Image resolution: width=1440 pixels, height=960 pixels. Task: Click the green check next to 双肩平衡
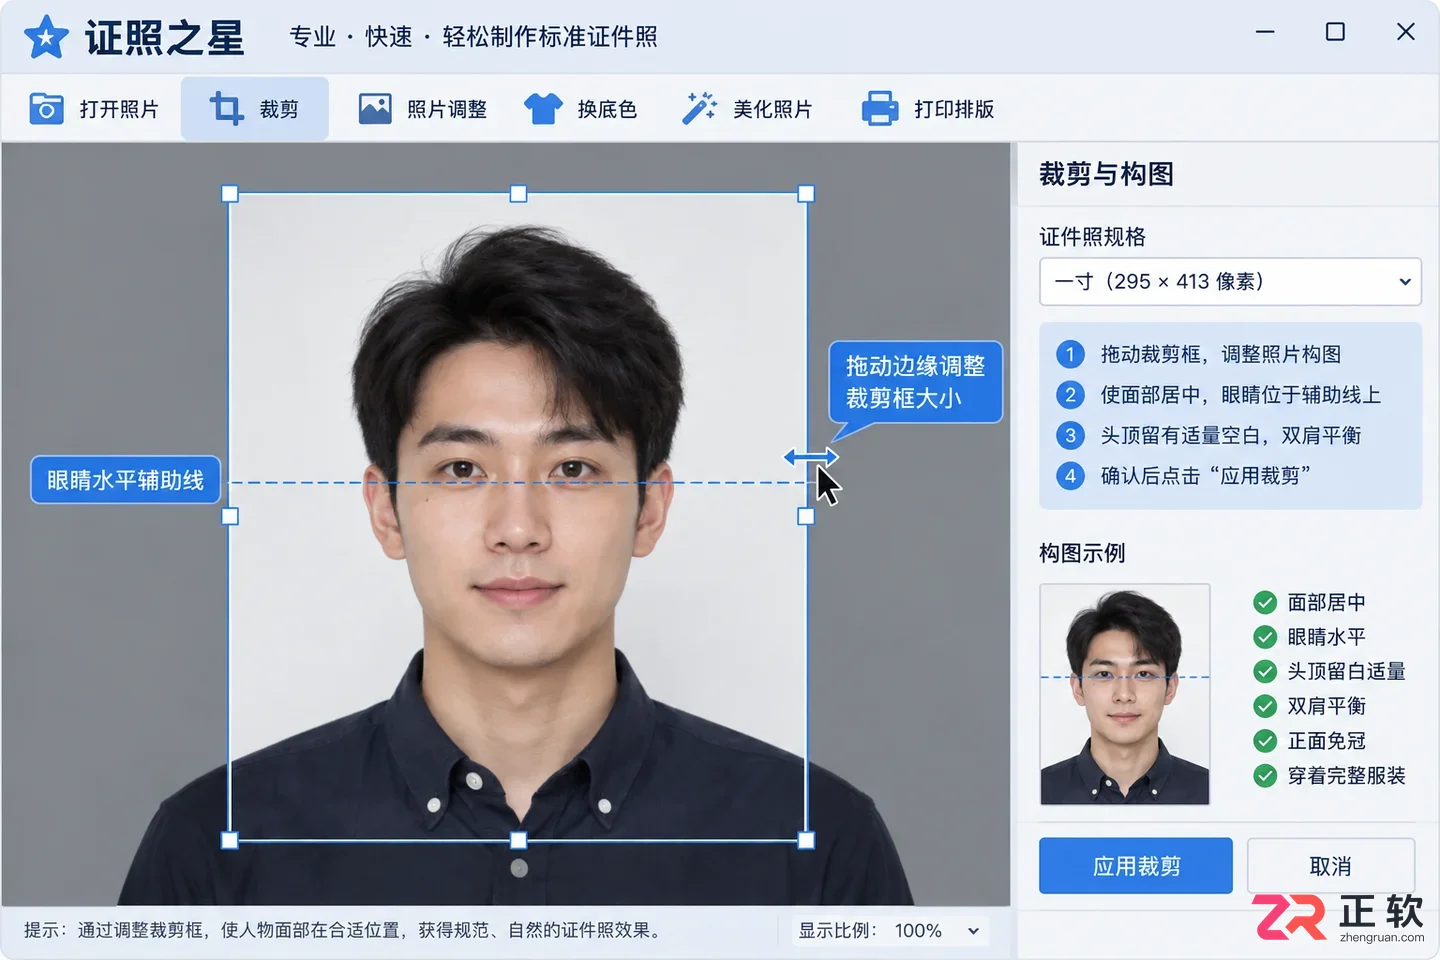pyautogui.click(x=1265, y=706)
